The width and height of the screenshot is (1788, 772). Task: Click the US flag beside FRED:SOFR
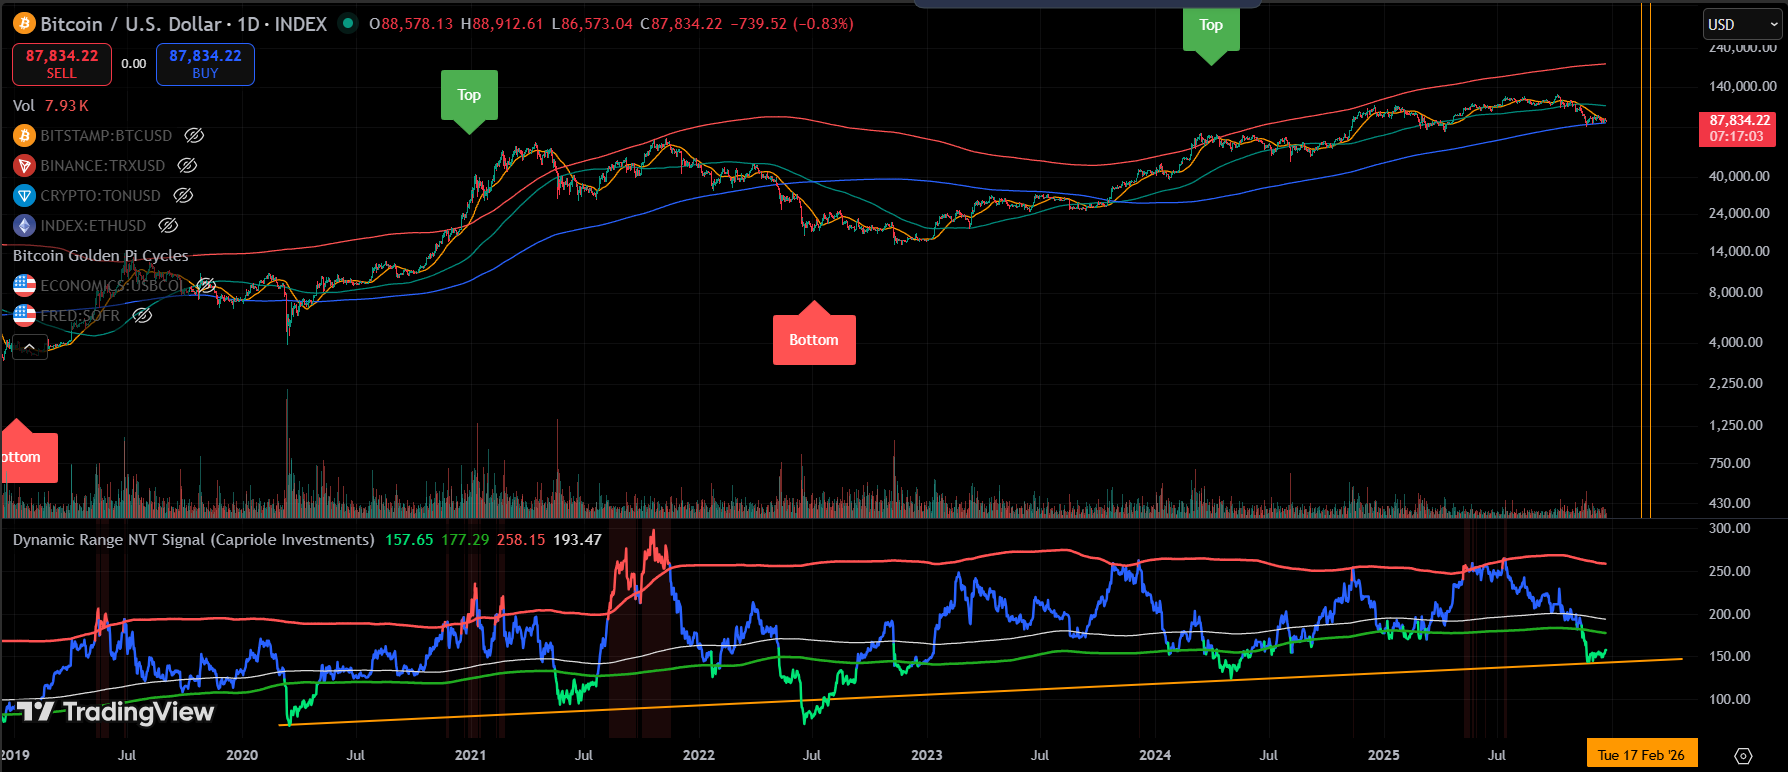[24, 316]
